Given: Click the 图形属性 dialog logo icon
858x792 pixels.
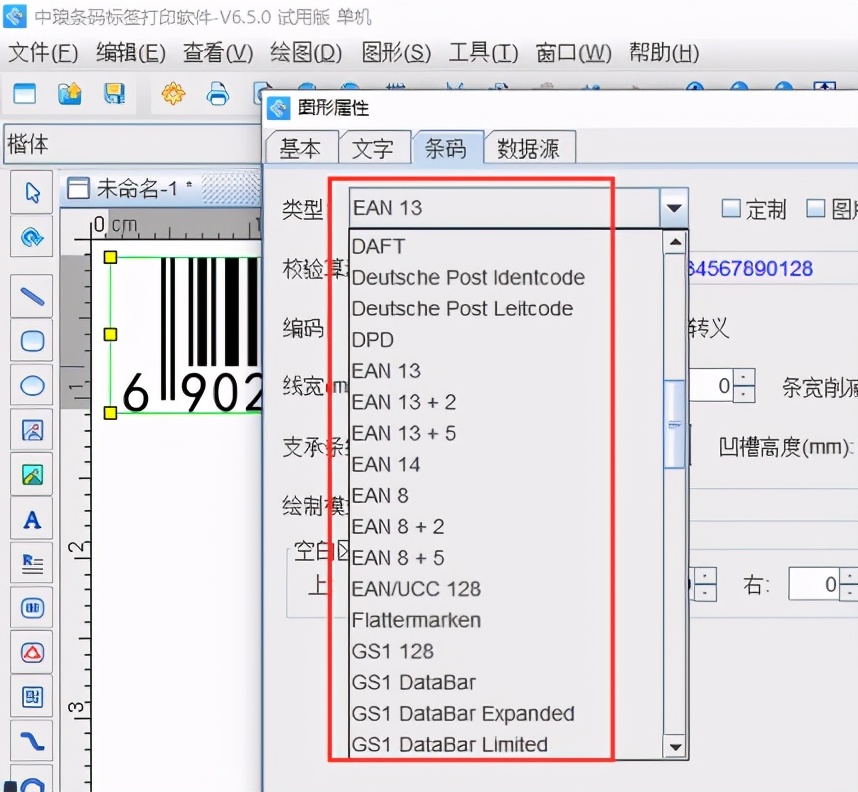Looking at the screenshot, I should [x=279, y=108].
